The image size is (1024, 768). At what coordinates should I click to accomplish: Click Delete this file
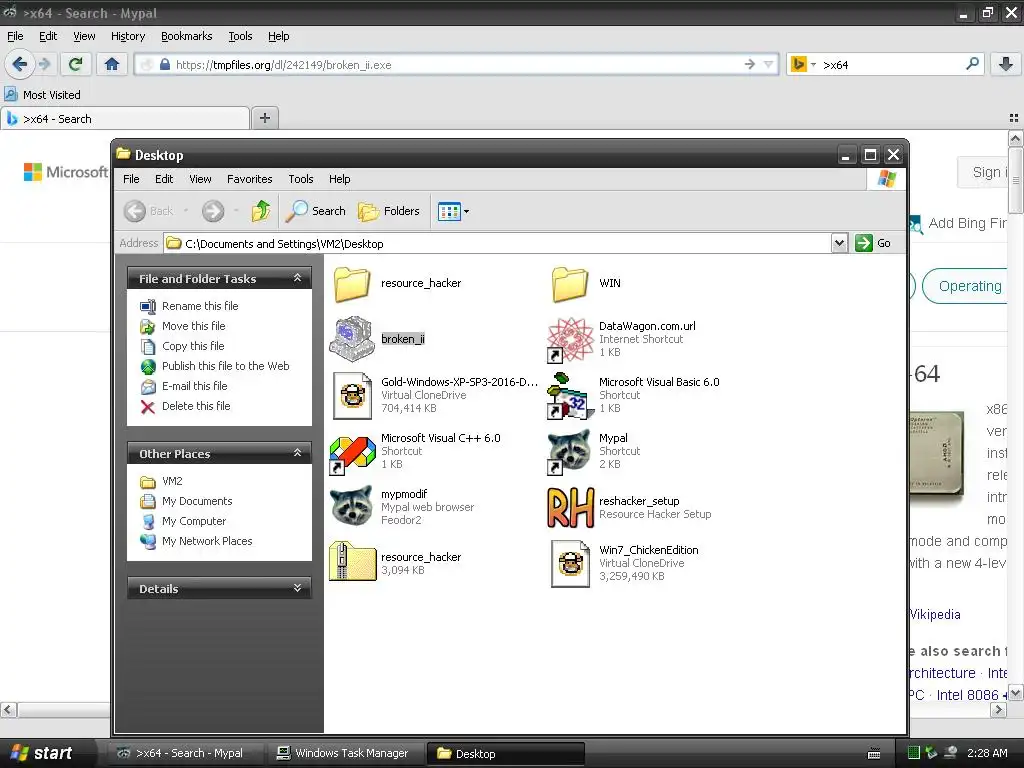196,406
